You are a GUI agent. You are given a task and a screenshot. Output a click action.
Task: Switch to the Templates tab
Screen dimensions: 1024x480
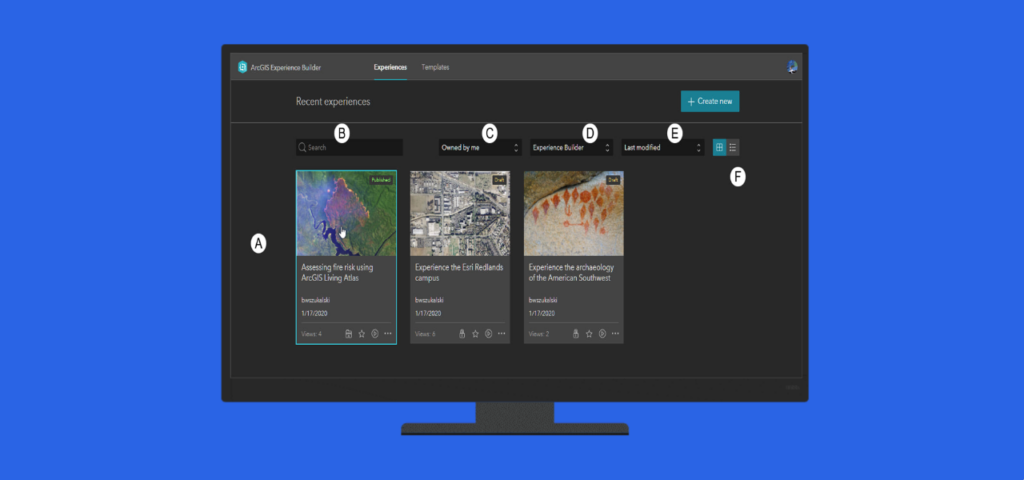[435, 67]
